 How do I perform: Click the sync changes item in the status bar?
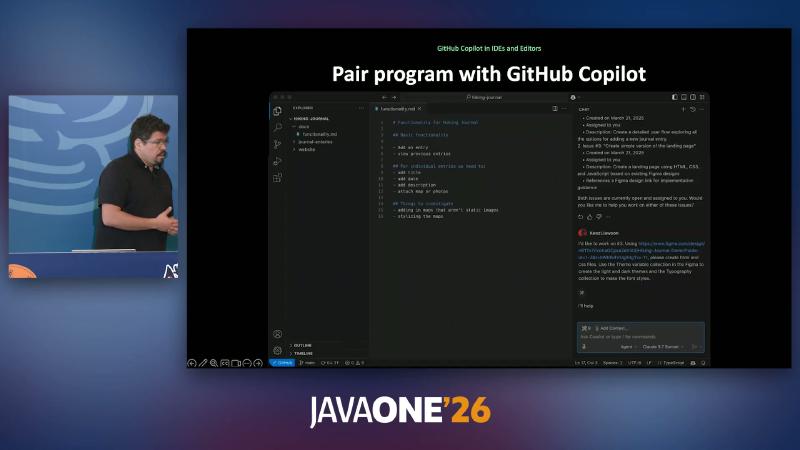(330, 363)
